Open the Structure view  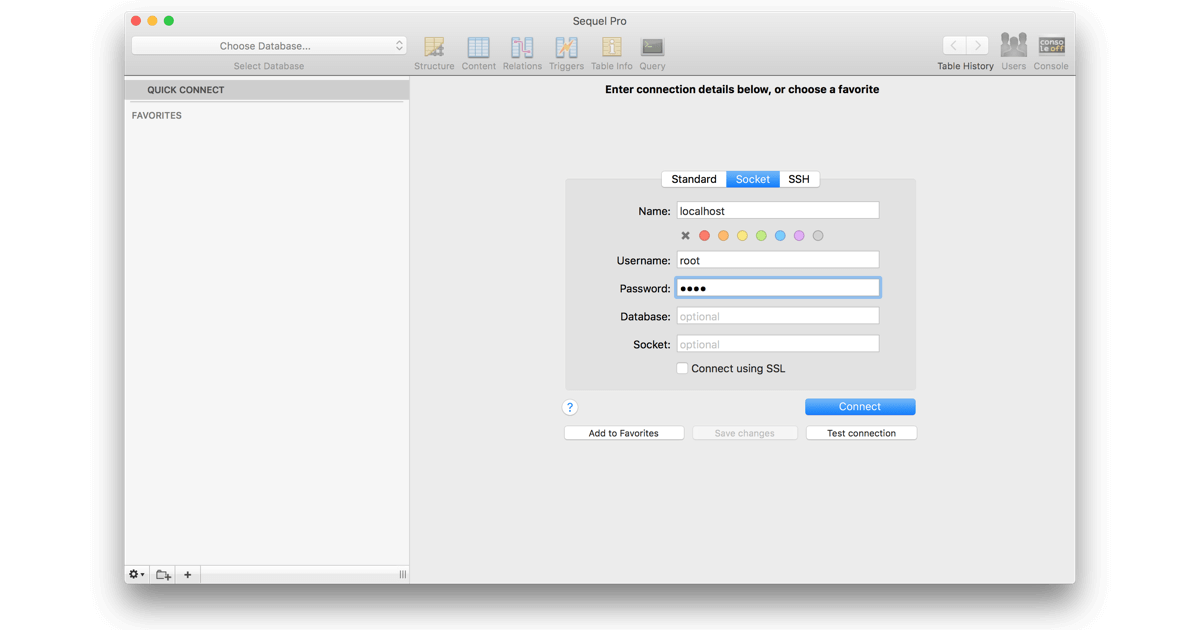[x=434, y=53]
